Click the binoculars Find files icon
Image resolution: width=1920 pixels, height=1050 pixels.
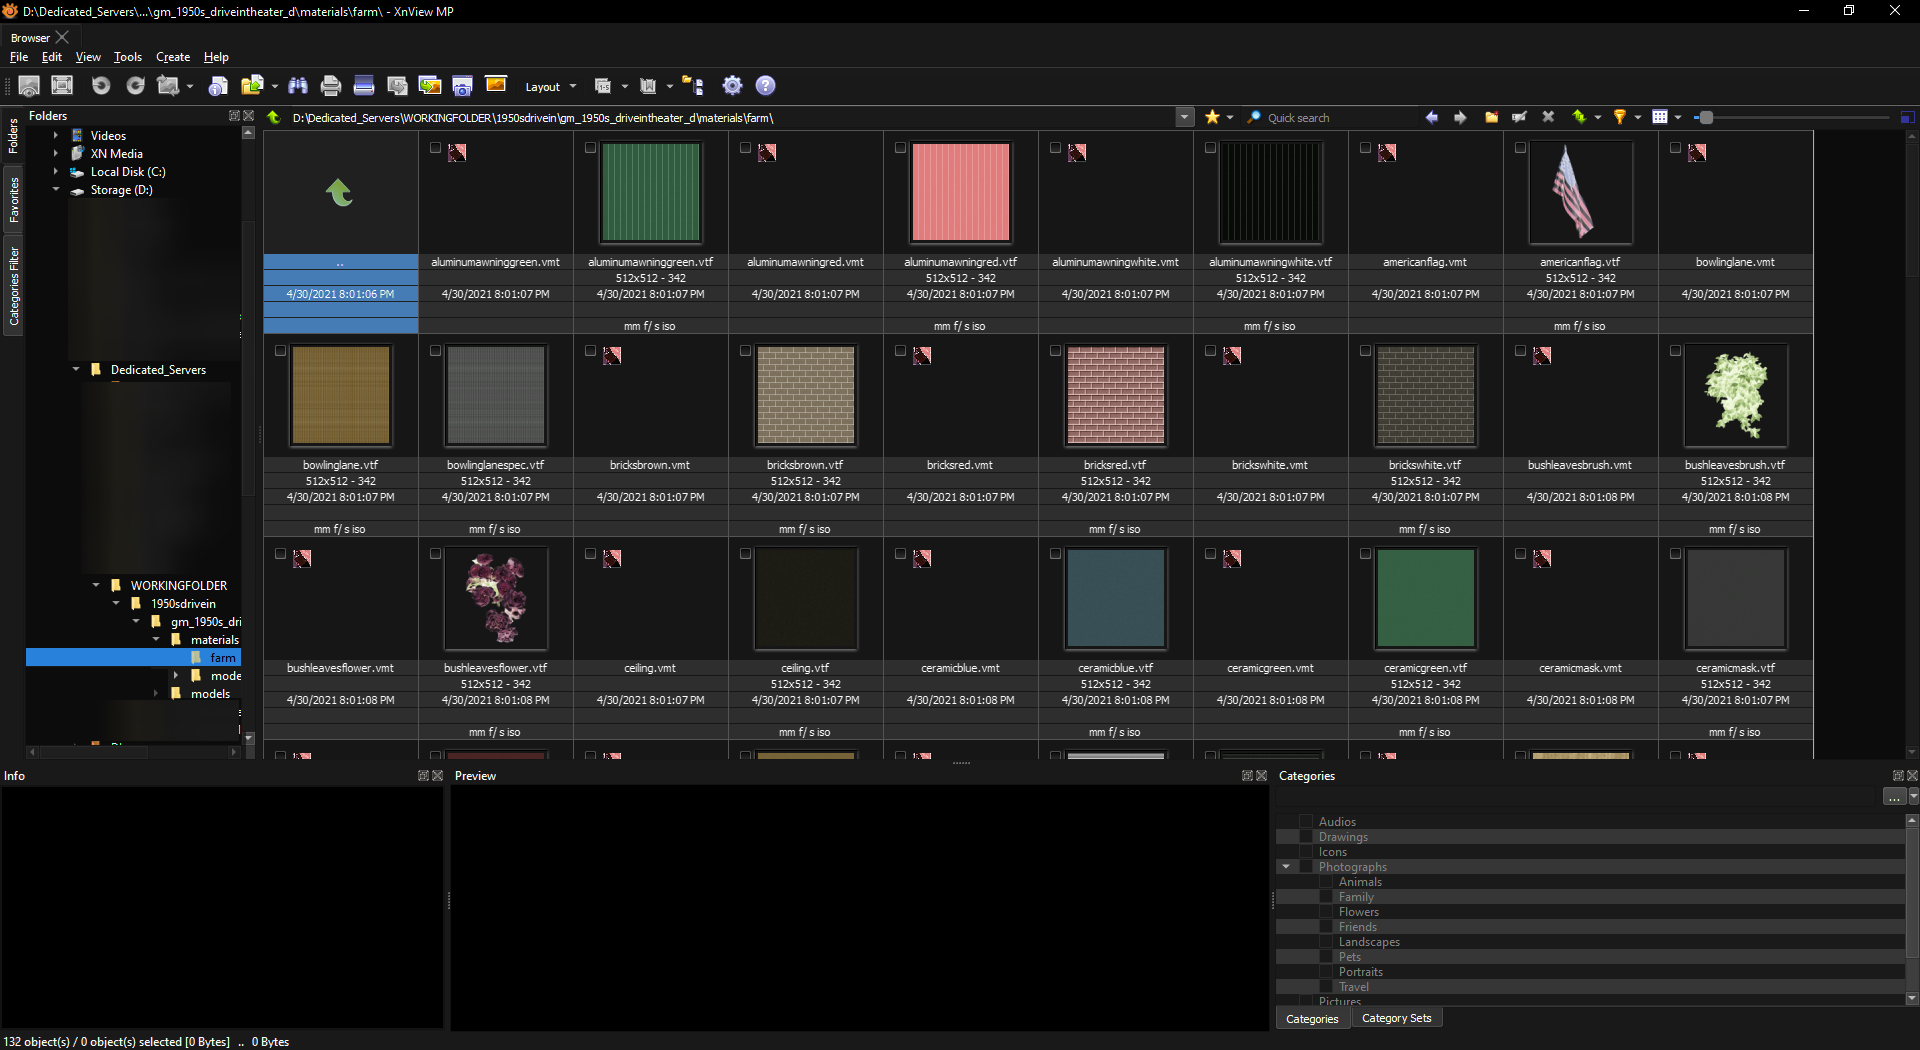coord(297,86)
